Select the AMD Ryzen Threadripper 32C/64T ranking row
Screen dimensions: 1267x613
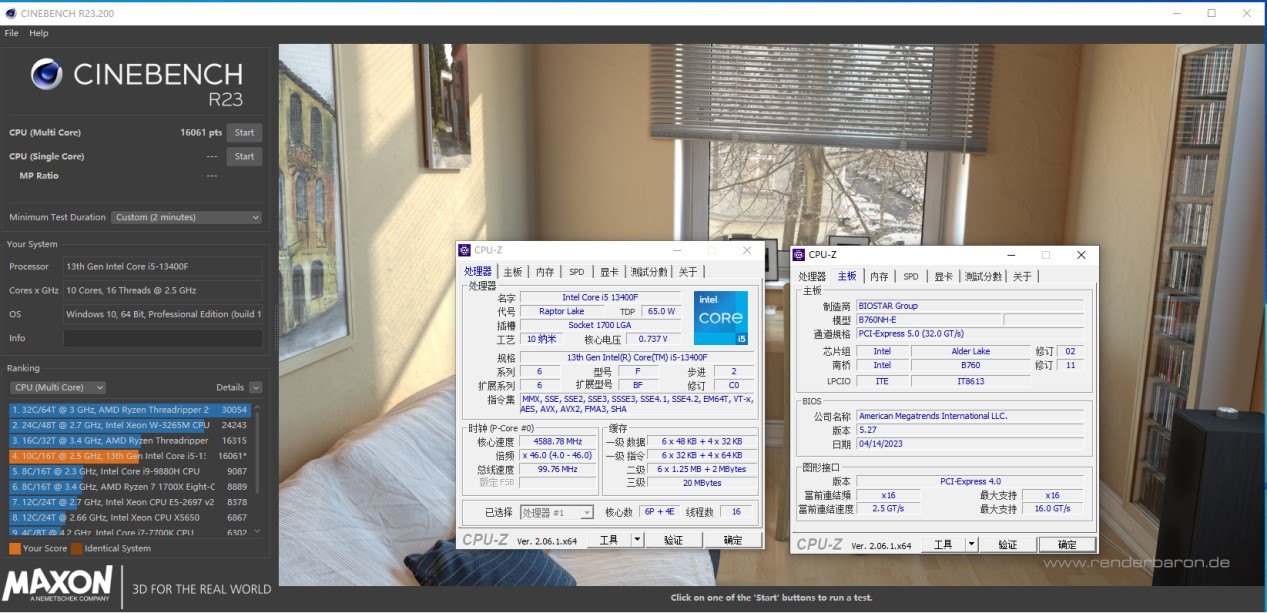(130, 410)
